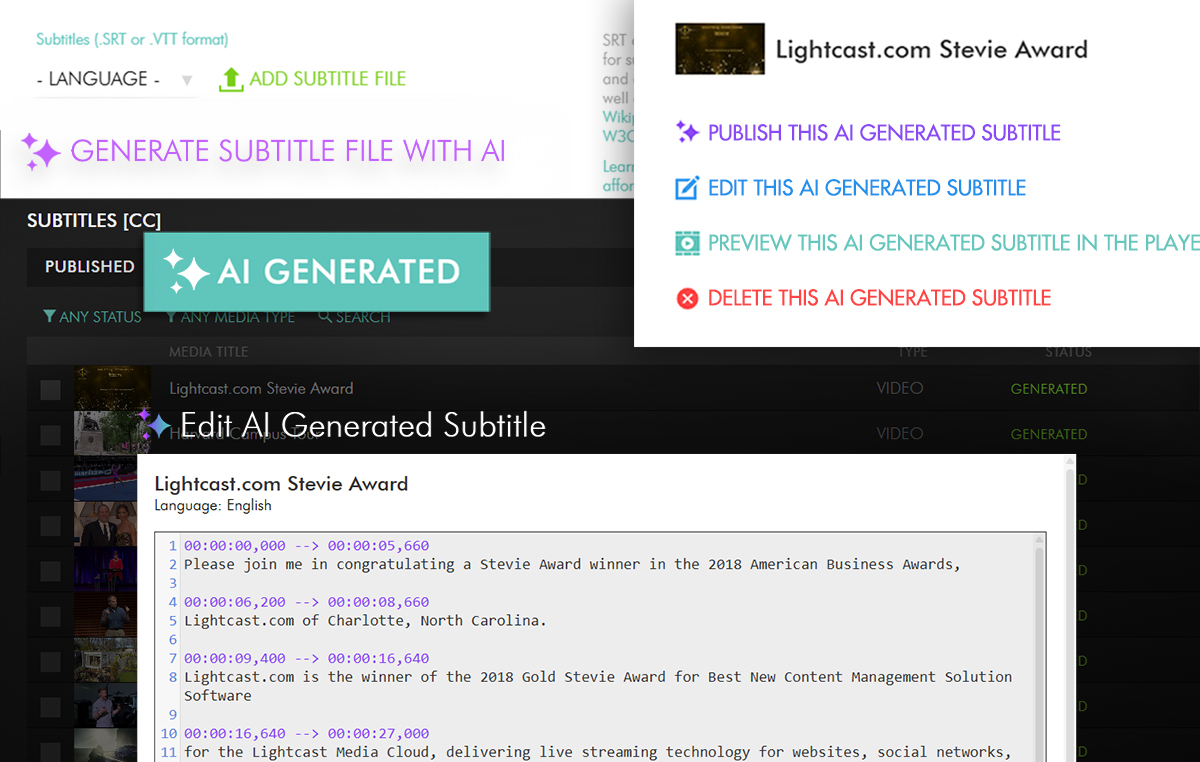The width and height of the screenshot is (1200, 762).
Task: Click the sparkle icon beside Generate Subtitle File
Action: (41, 151)
